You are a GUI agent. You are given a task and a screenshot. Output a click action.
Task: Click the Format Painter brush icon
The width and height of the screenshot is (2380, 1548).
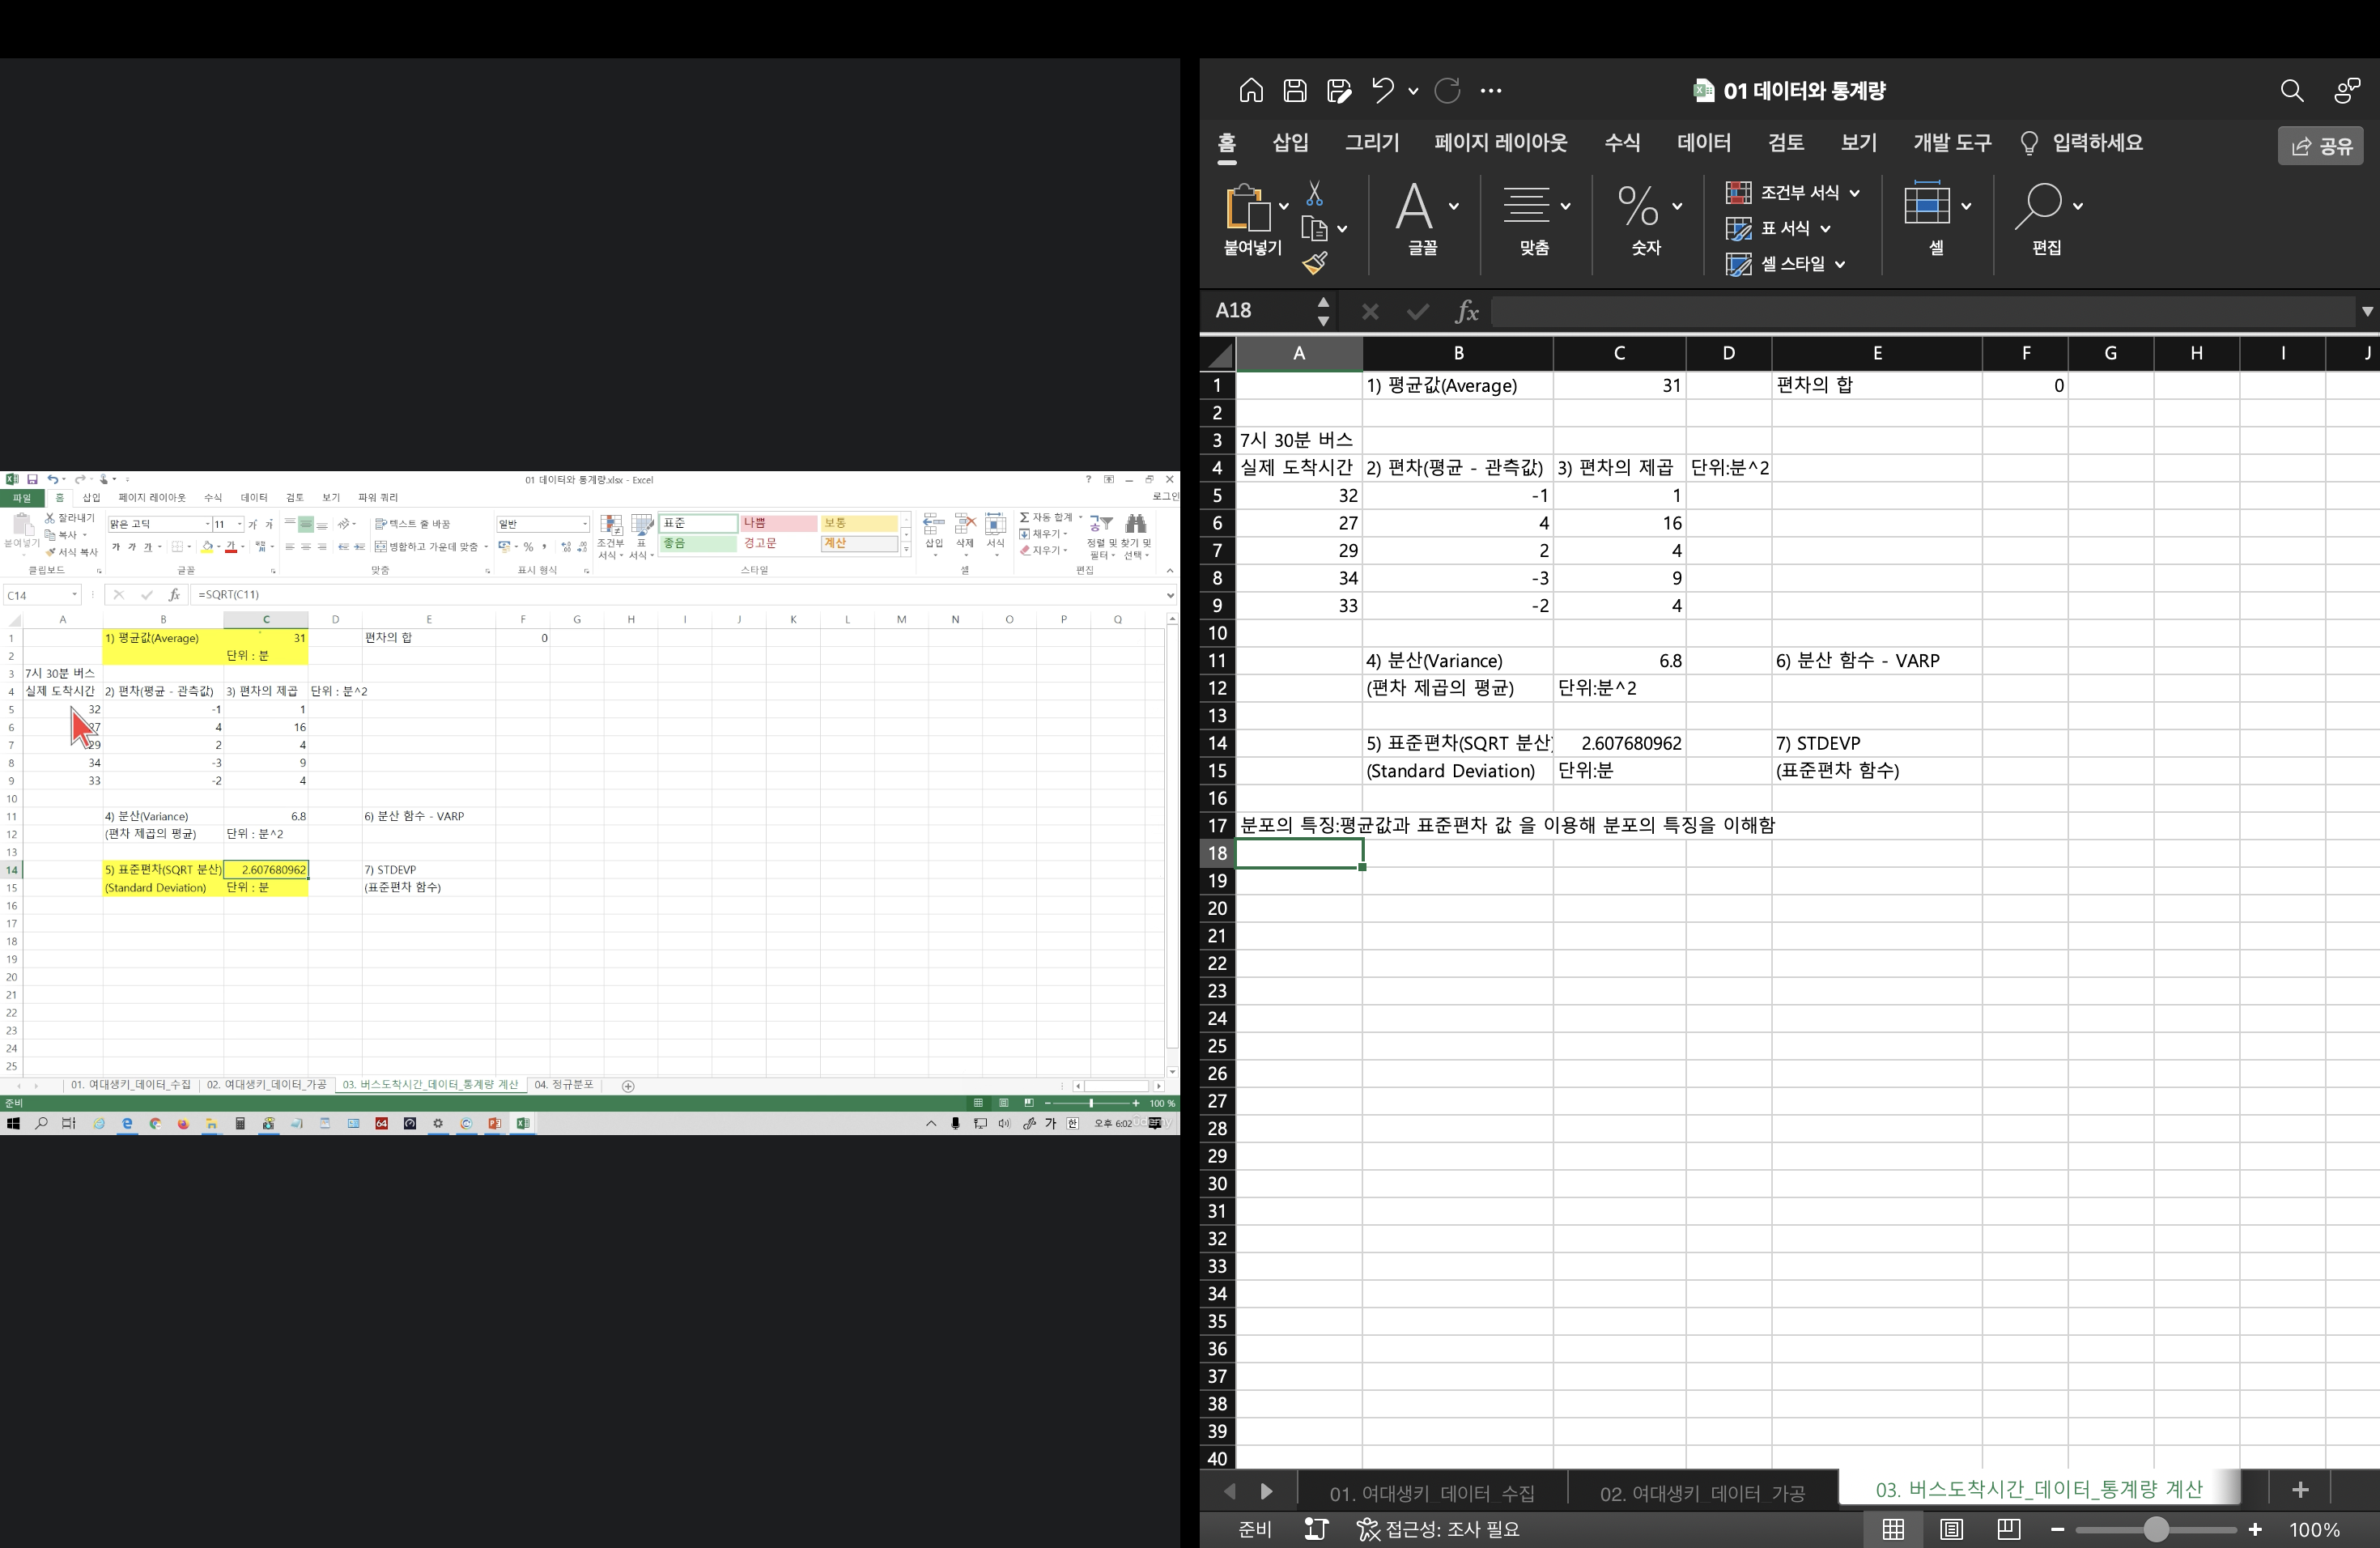point(1314,263)
